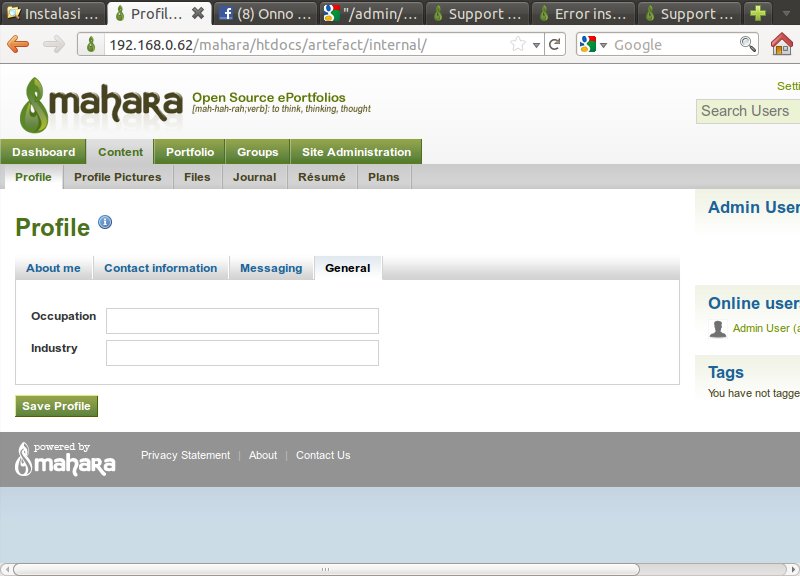The width and height of the screenshot is (800, 576).
Task: Switch to the Instalasi browser tab
Action: pyautogui.click(x=53, y=13)
